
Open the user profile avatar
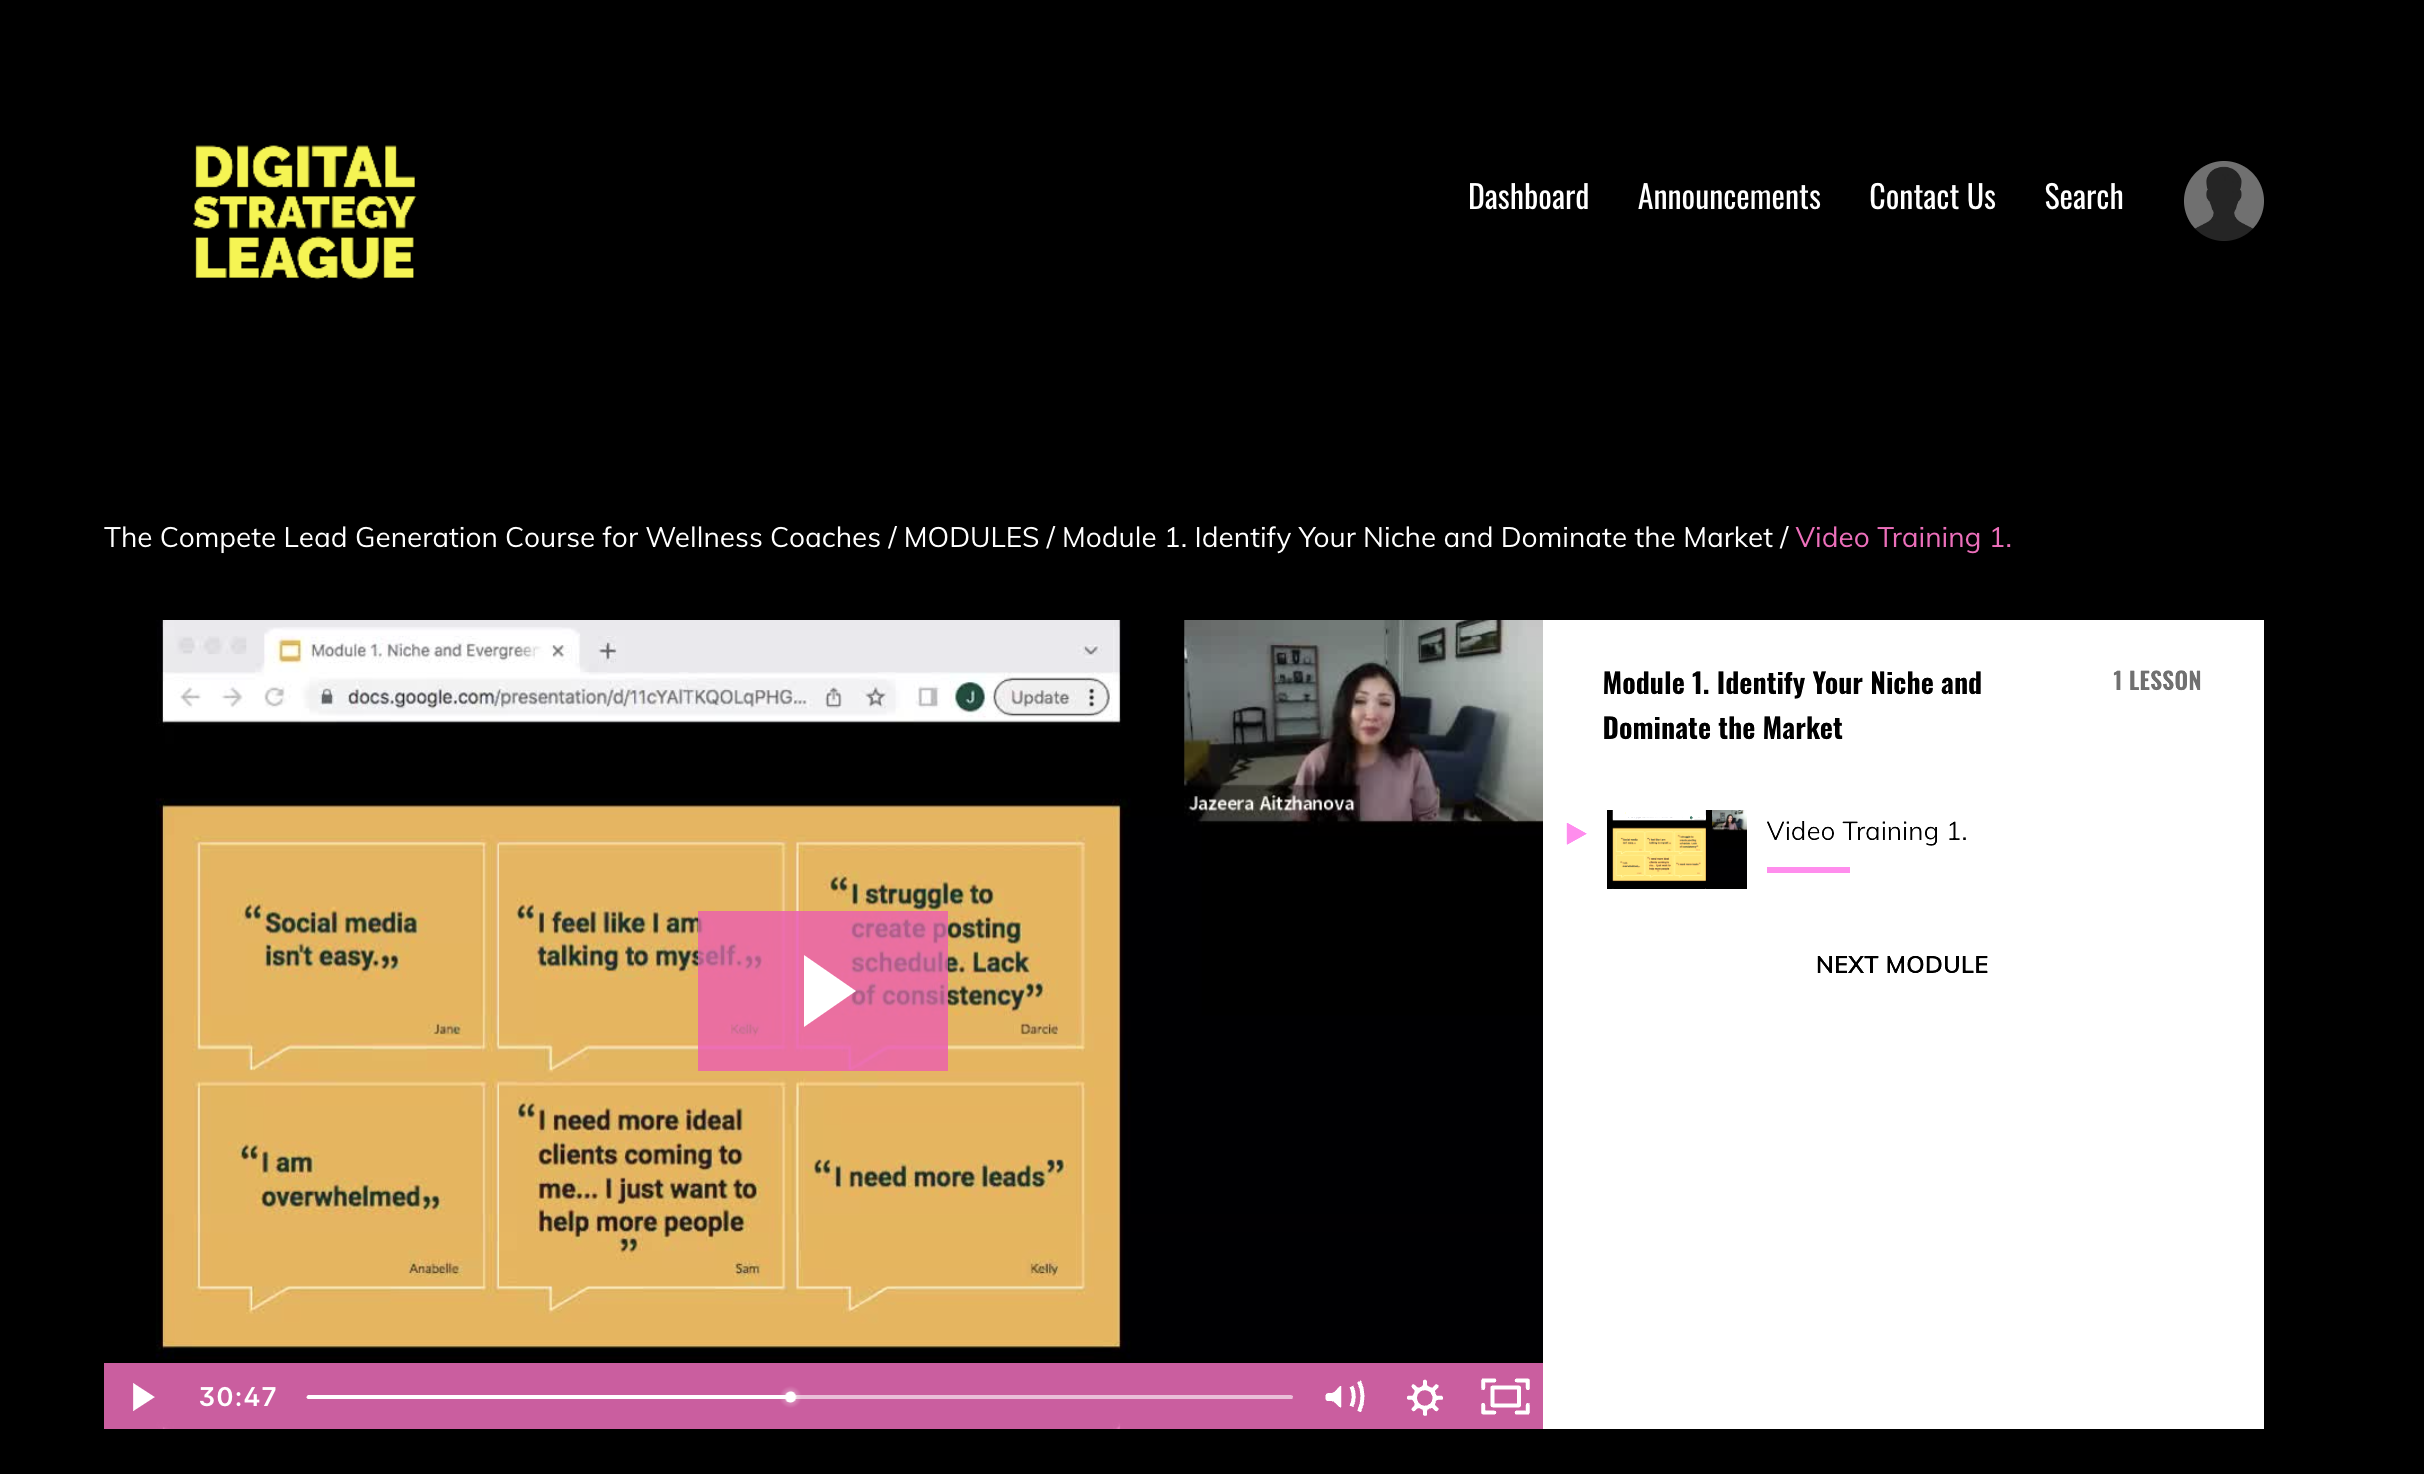[x=2222, y=200]
